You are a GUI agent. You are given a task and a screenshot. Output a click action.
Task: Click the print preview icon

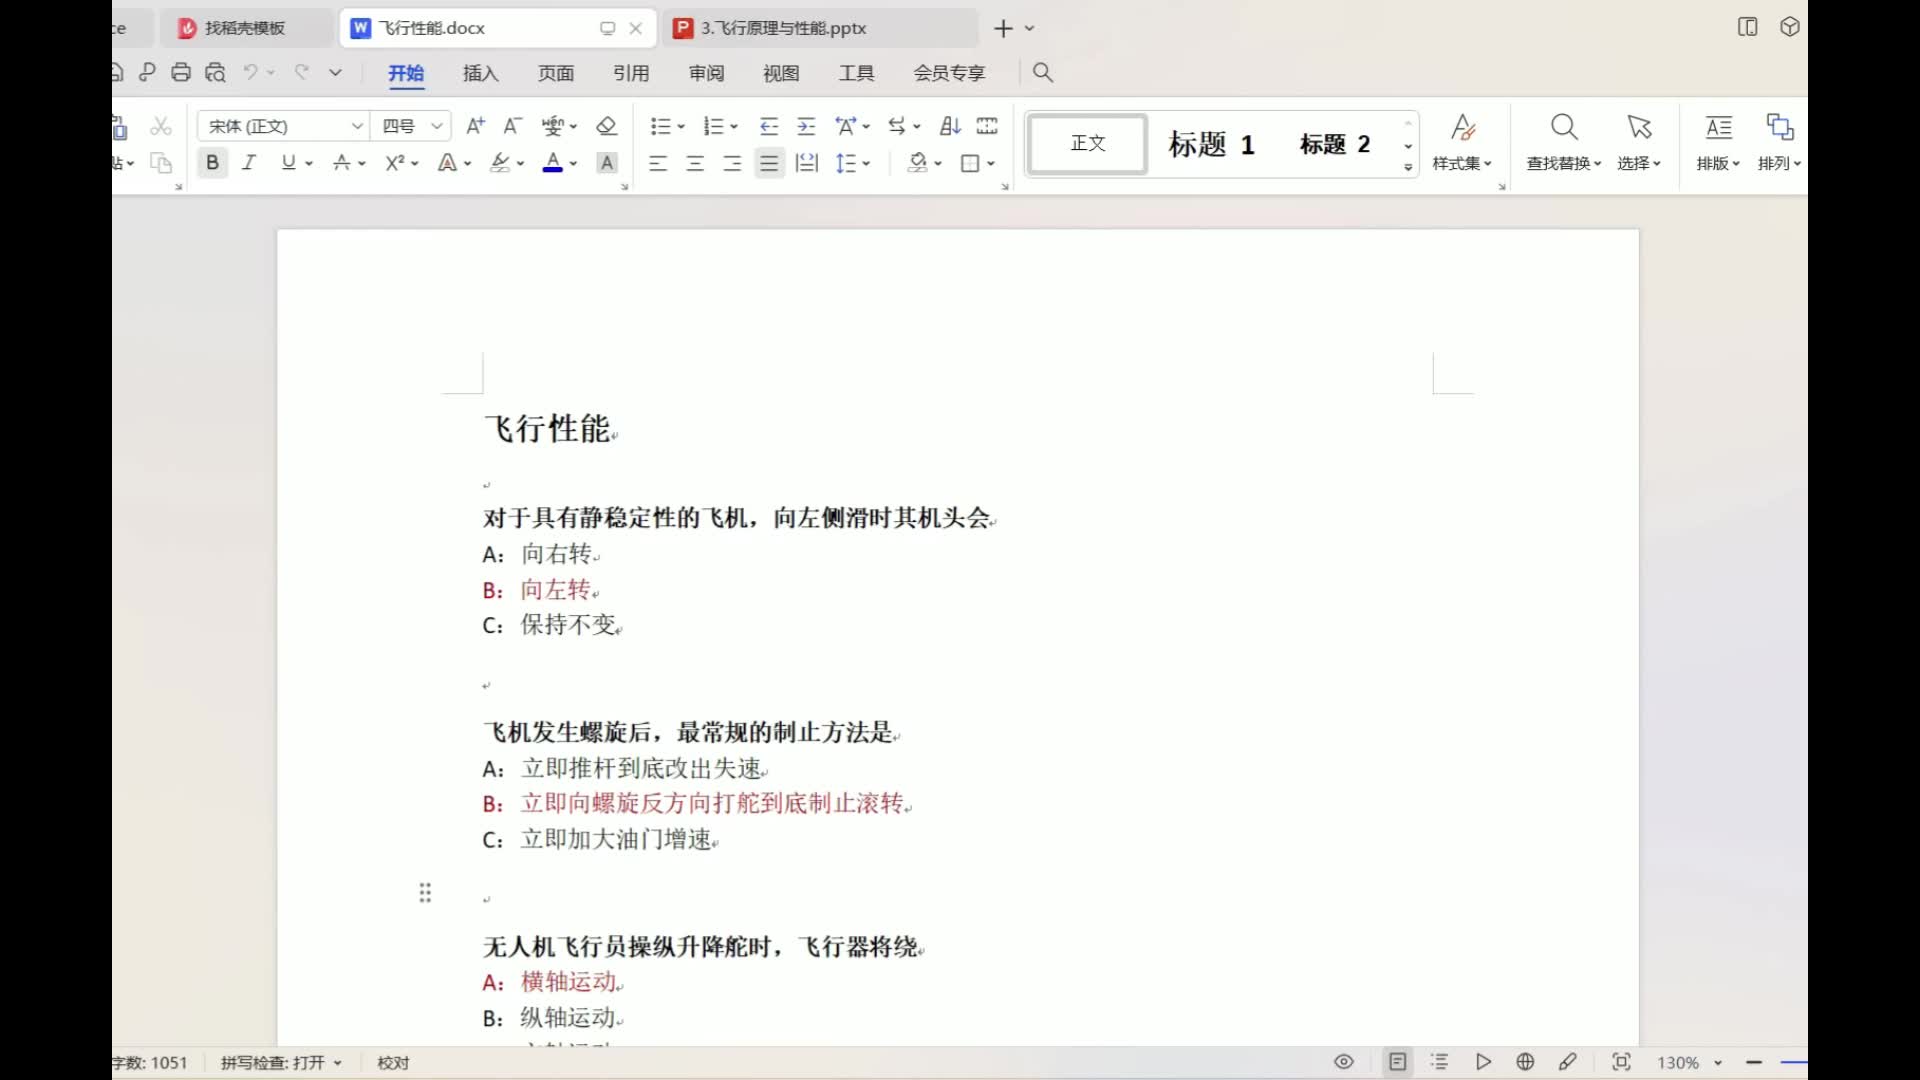coord(215,72)
